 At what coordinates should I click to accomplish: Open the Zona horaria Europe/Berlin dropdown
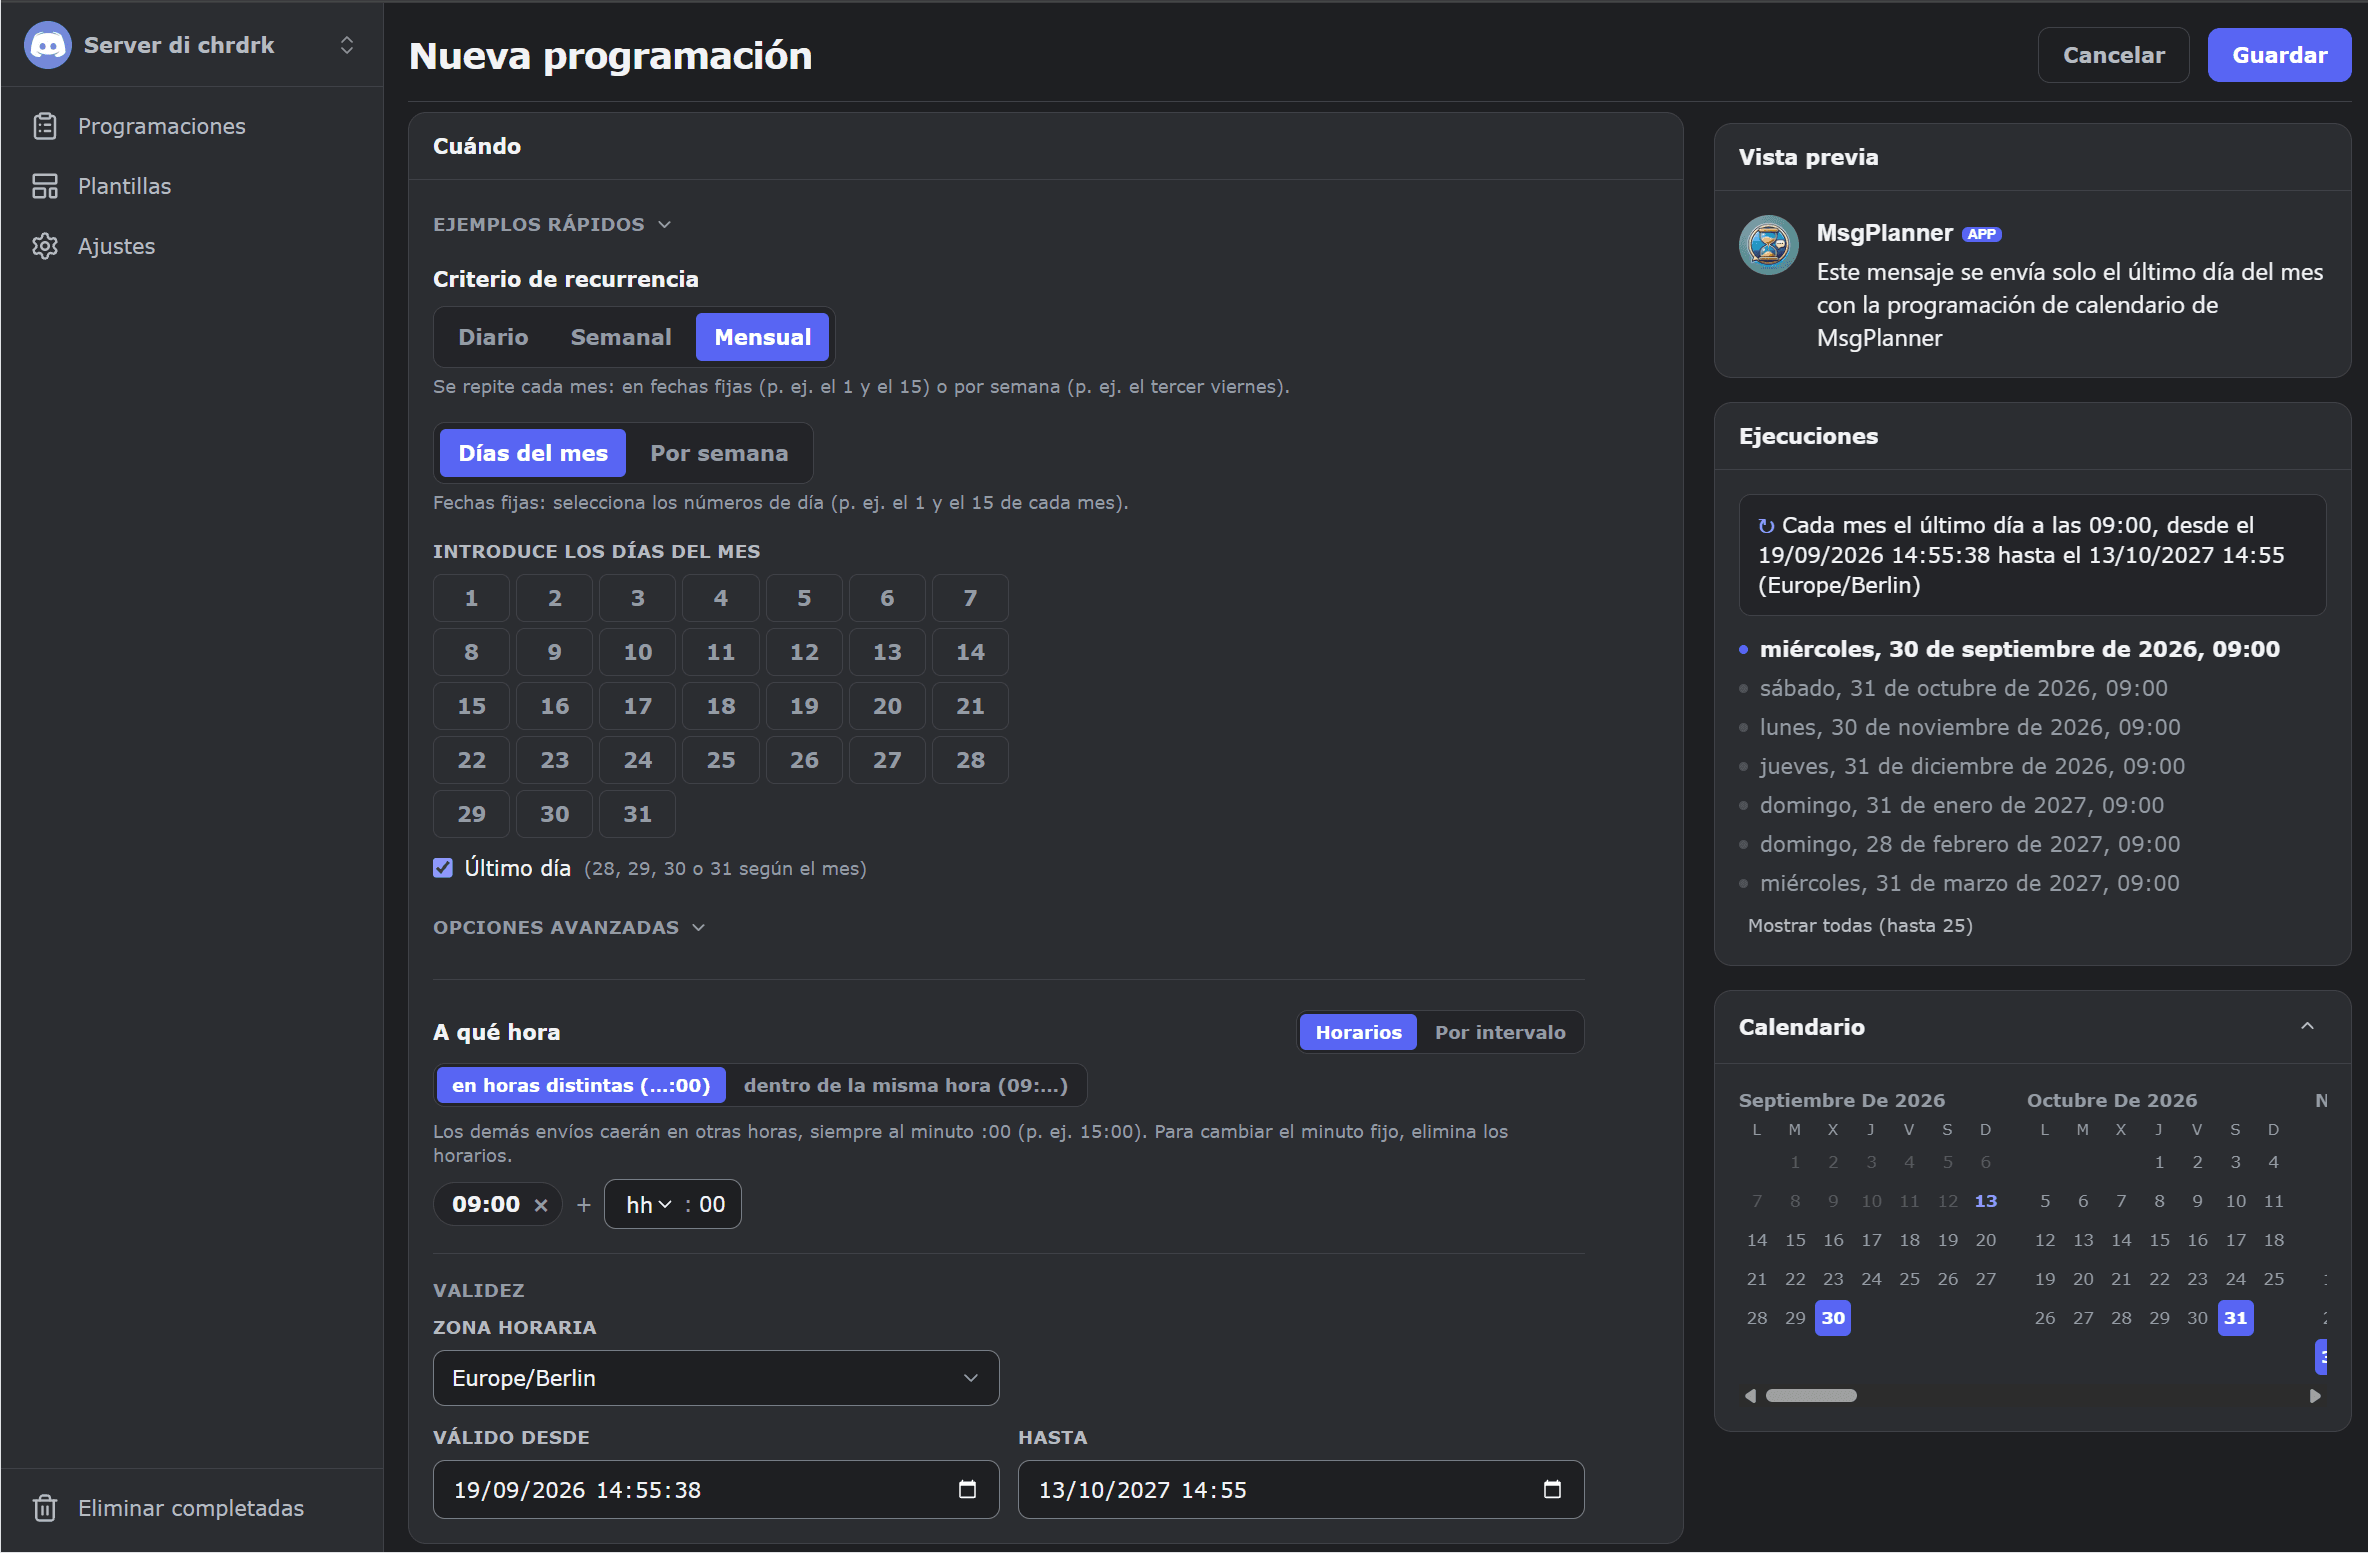[716, 1378]
